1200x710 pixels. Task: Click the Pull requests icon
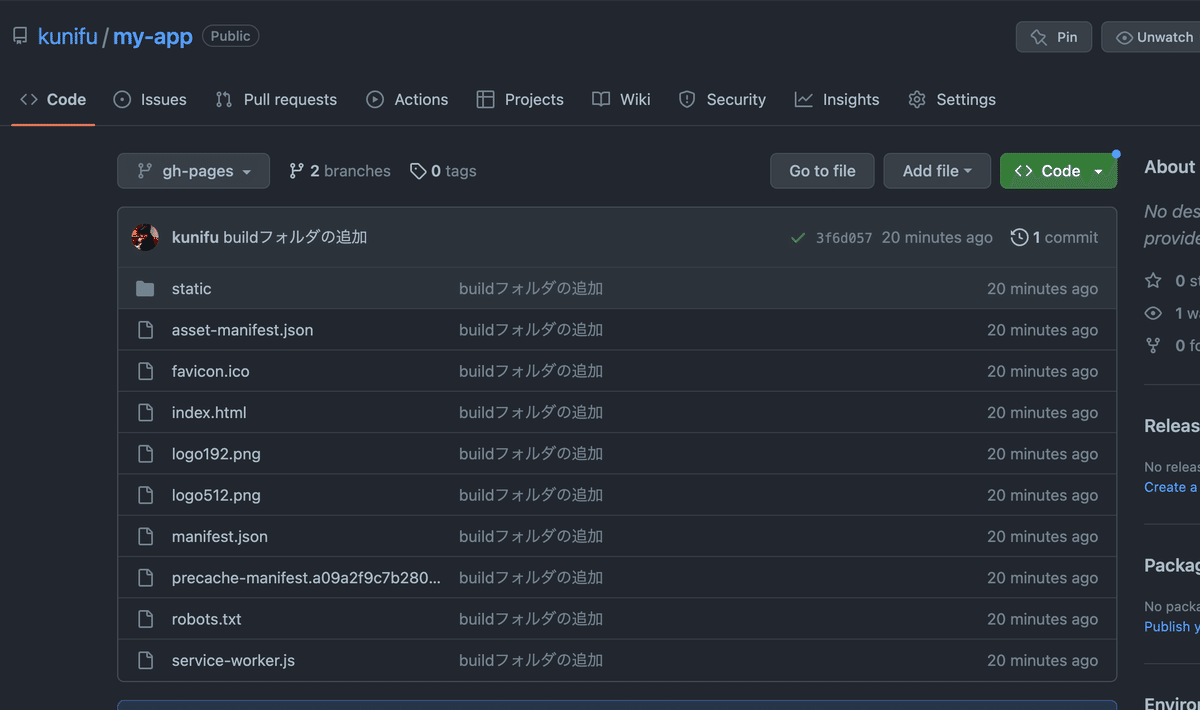click(222, 99)
